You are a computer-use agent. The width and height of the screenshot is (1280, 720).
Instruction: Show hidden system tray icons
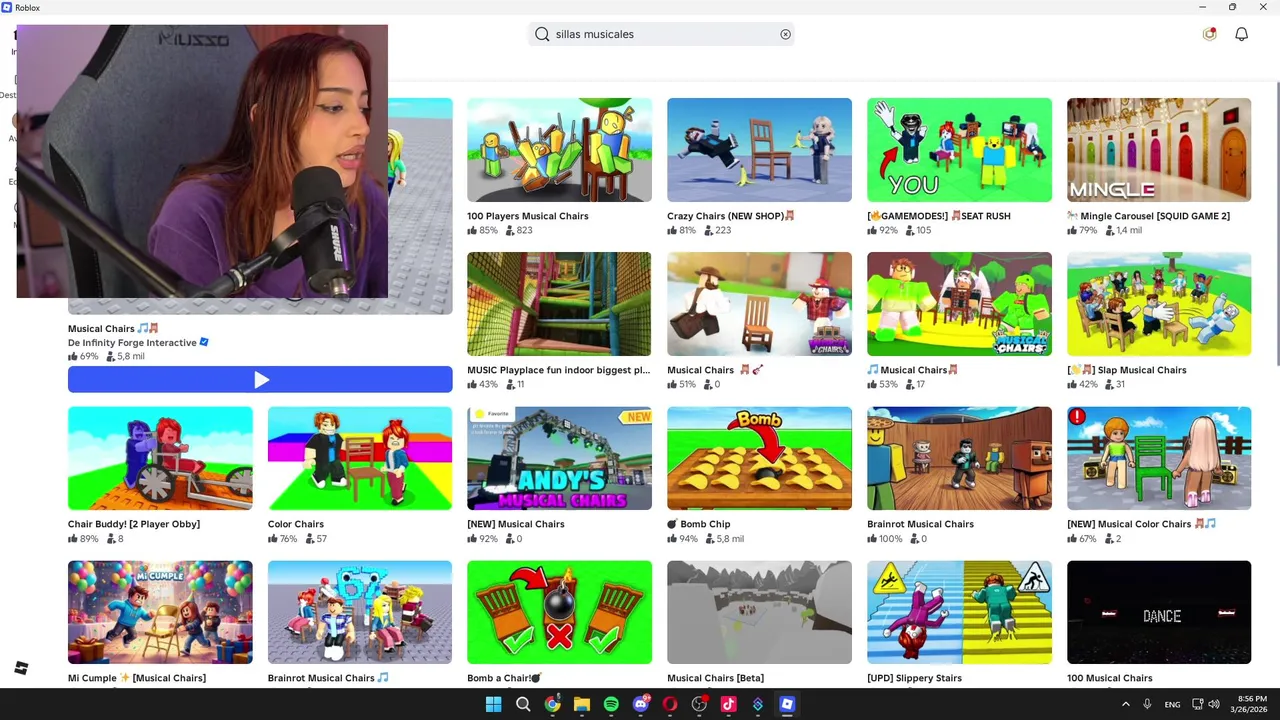[x=1125, y=704]
